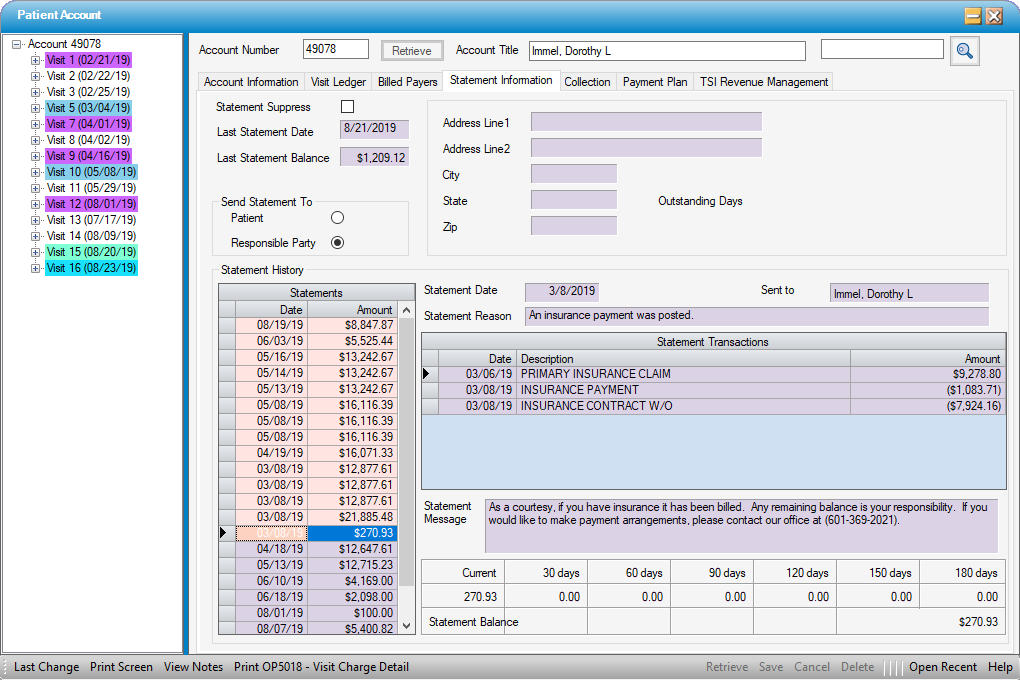Click the minimize window icon
Screen dimensions: 1020x680
tap(972, 16)
